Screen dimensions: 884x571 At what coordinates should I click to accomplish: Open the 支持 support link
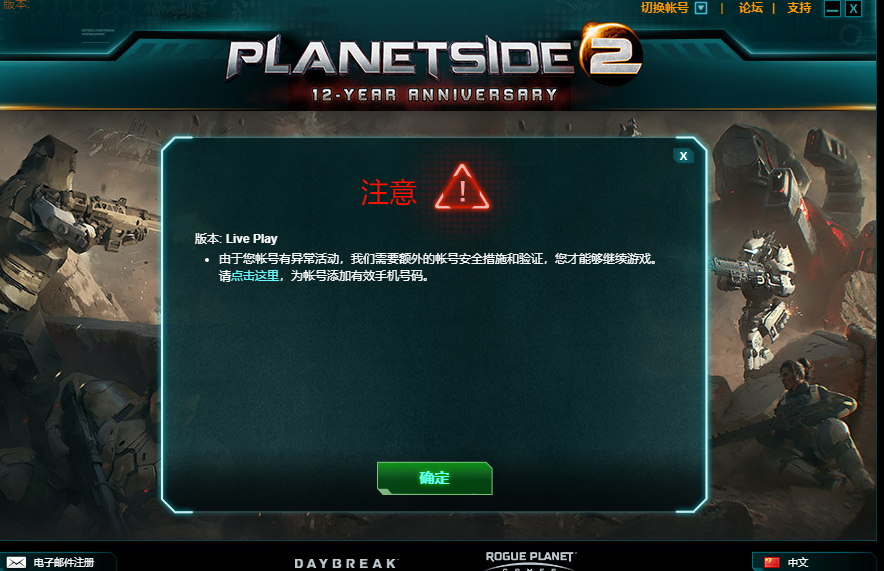[799, 8]
